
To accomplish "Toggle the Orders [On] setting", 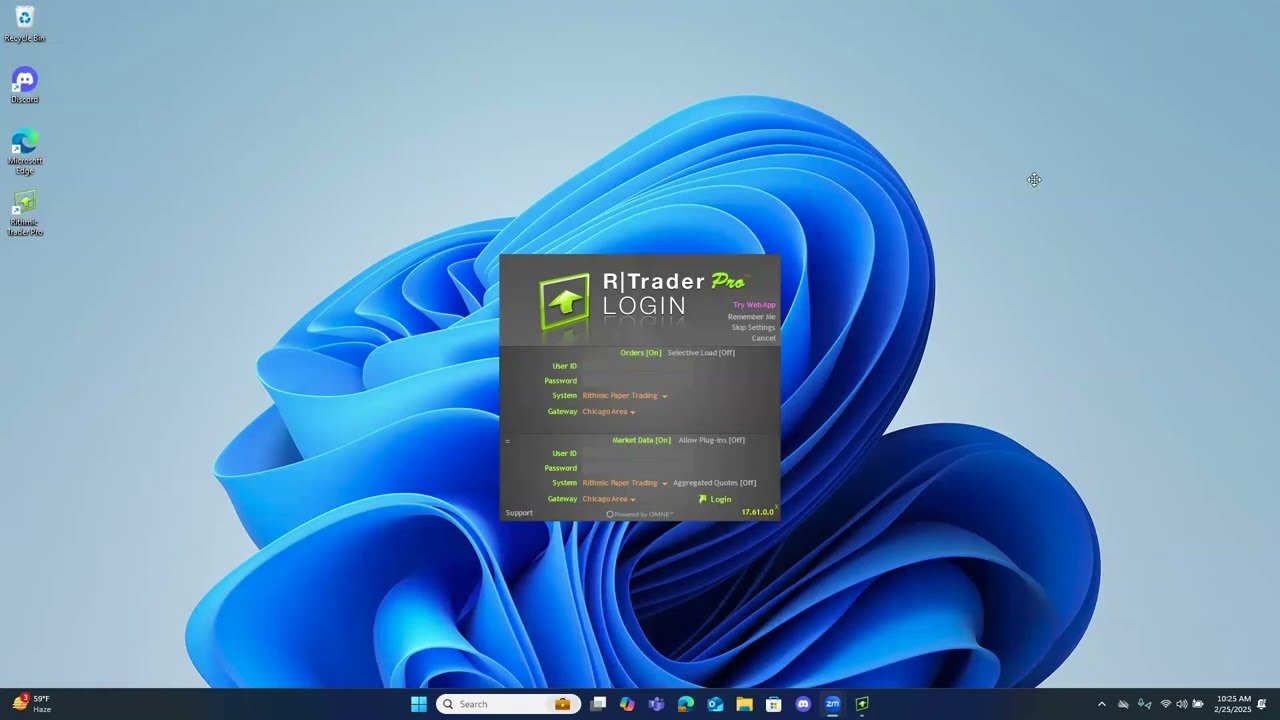I will click(x=641, y=353).
